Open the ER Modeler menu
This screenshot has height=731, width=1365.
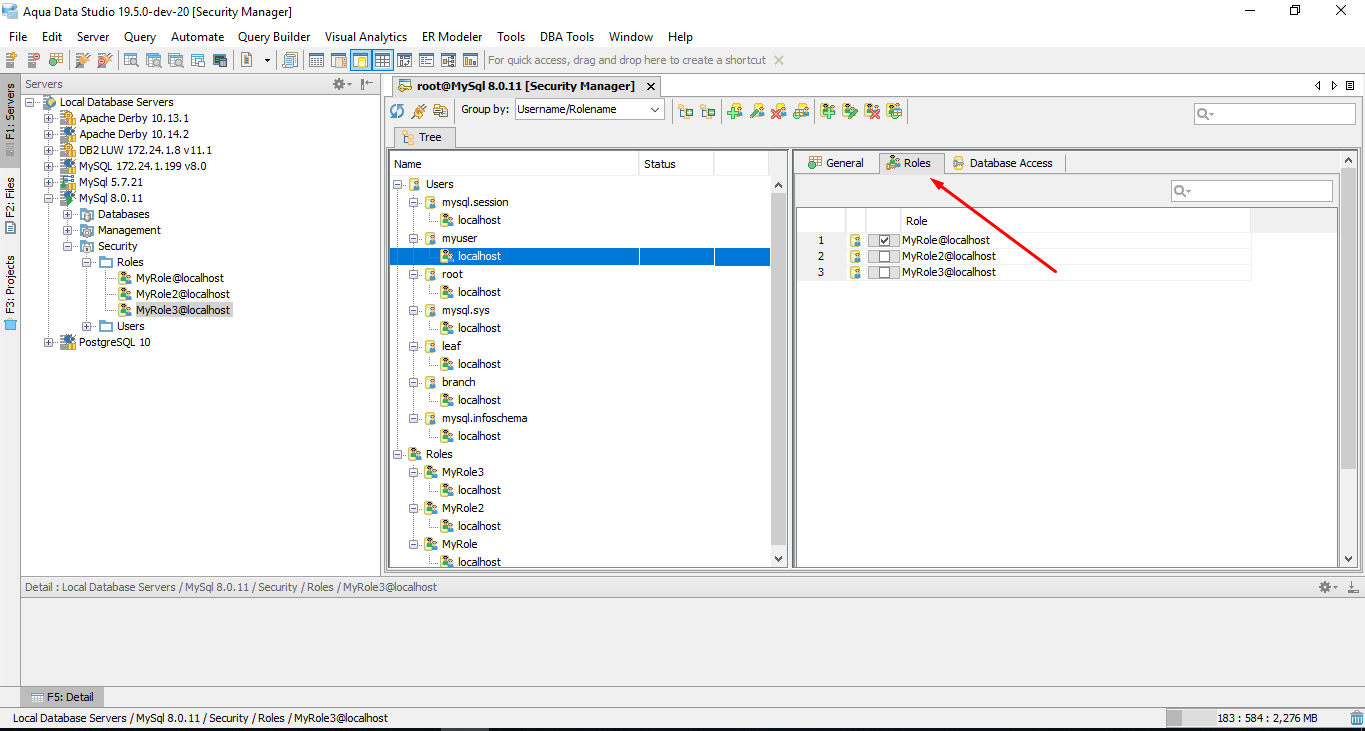pyautogui.click(x=451, y=36)
